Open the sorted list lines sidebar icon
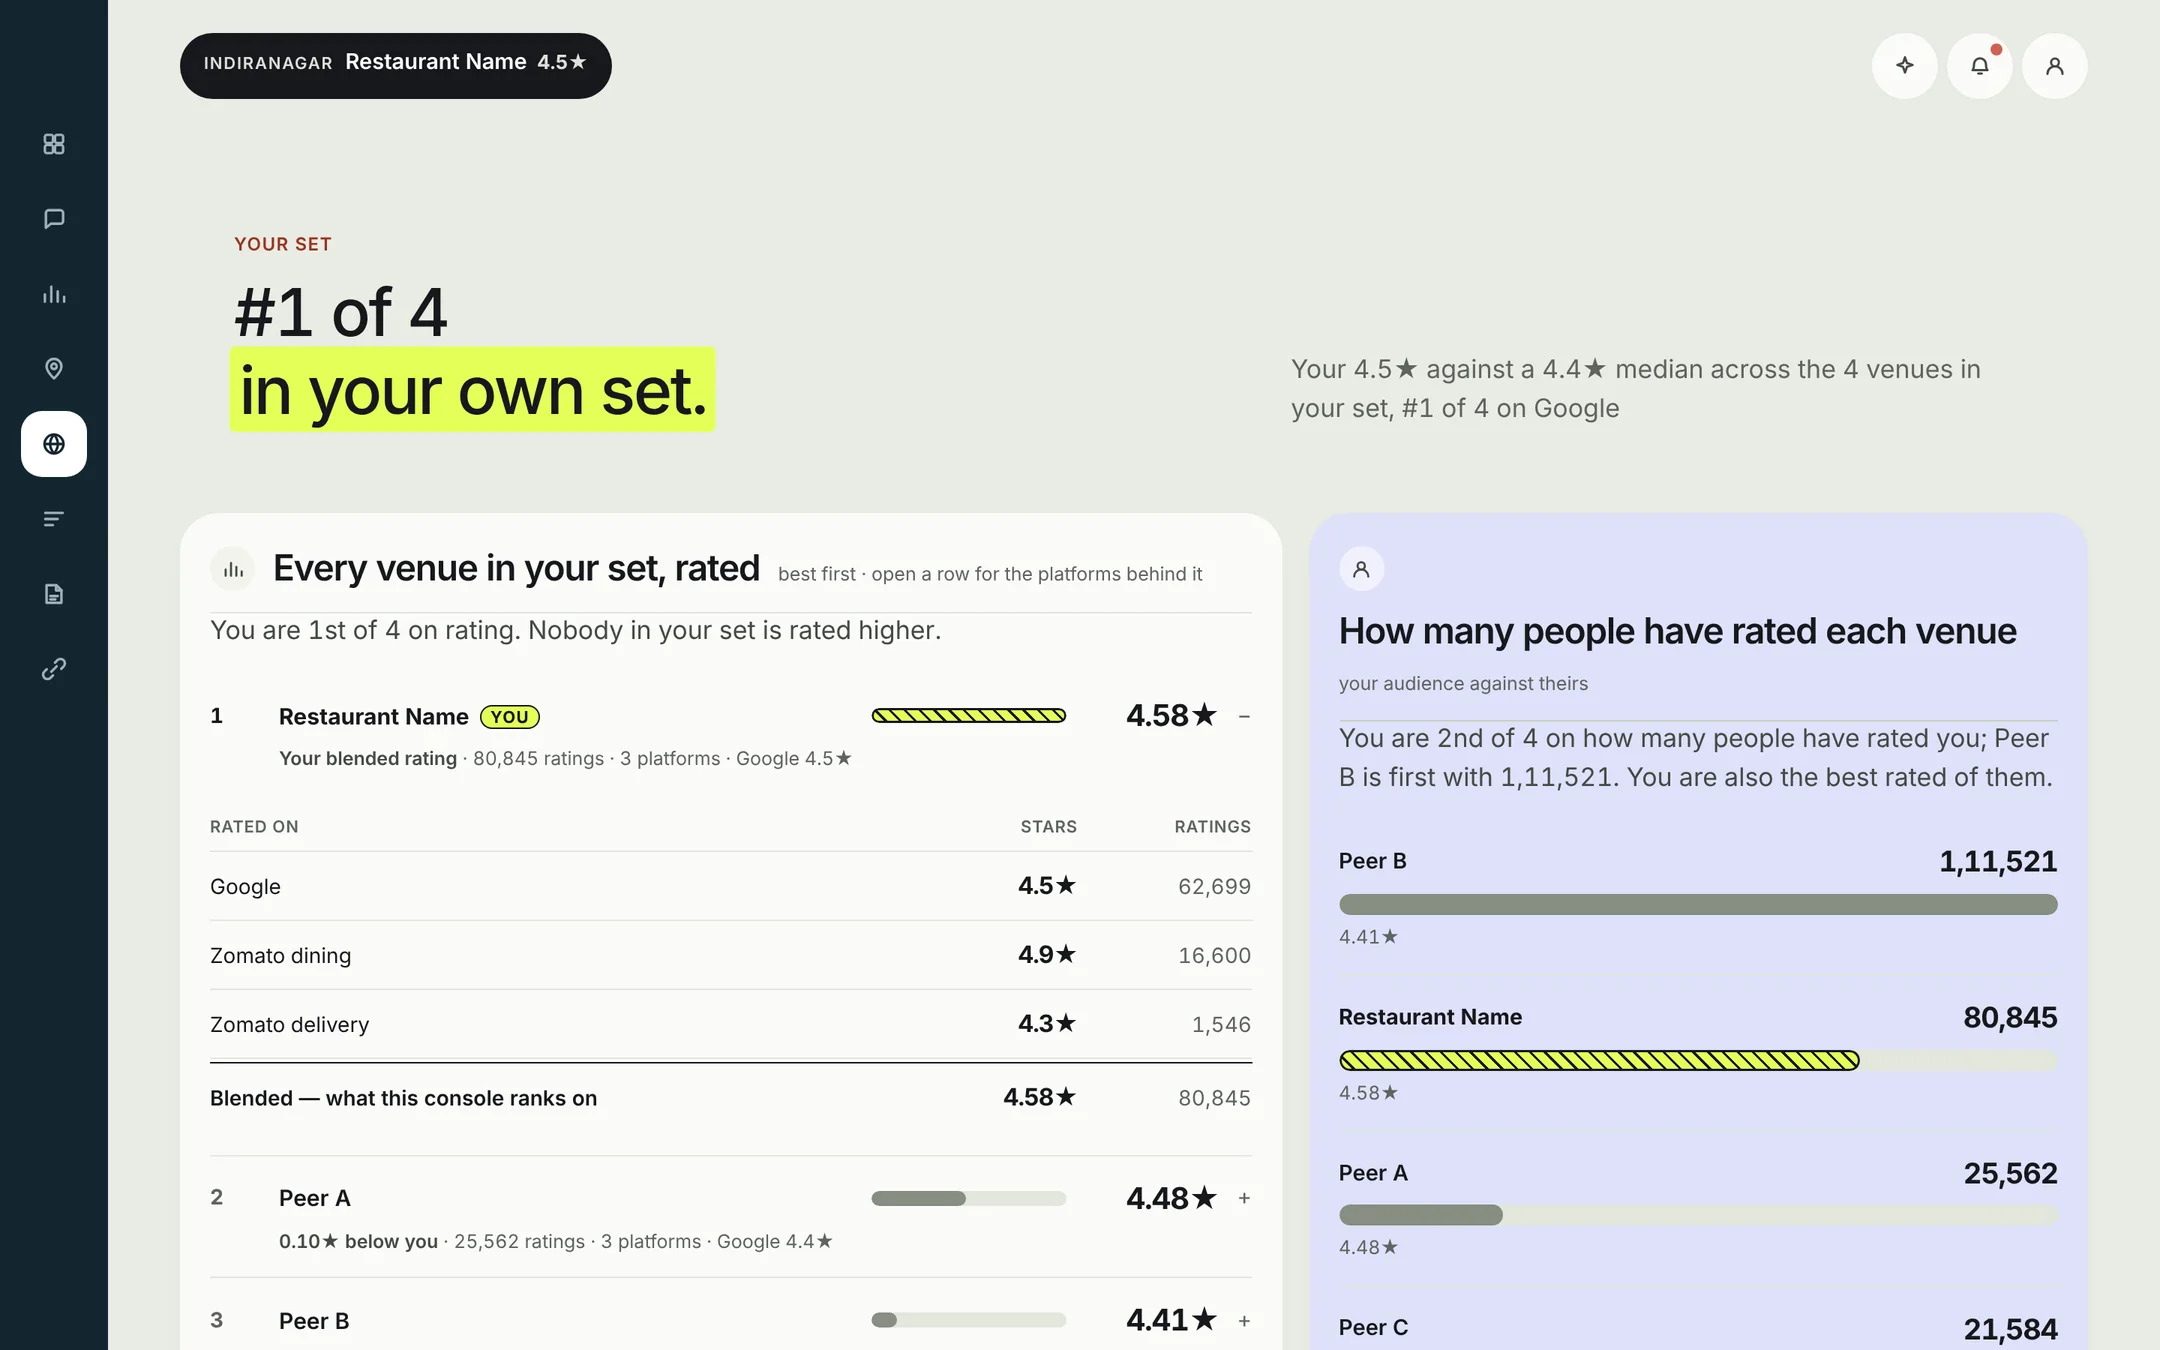 [x=54, y=519]
